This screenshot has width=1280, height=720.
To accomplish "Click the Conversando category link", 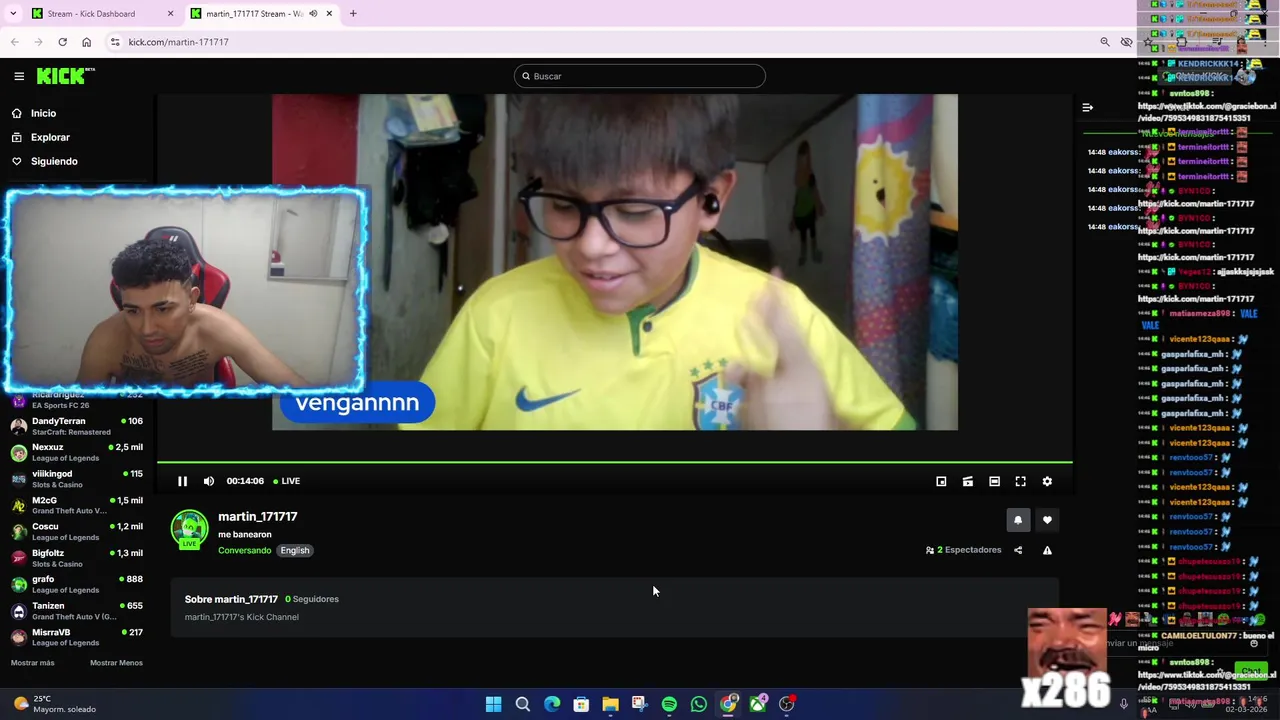I will pyautogui.click(x=244, y=550).
